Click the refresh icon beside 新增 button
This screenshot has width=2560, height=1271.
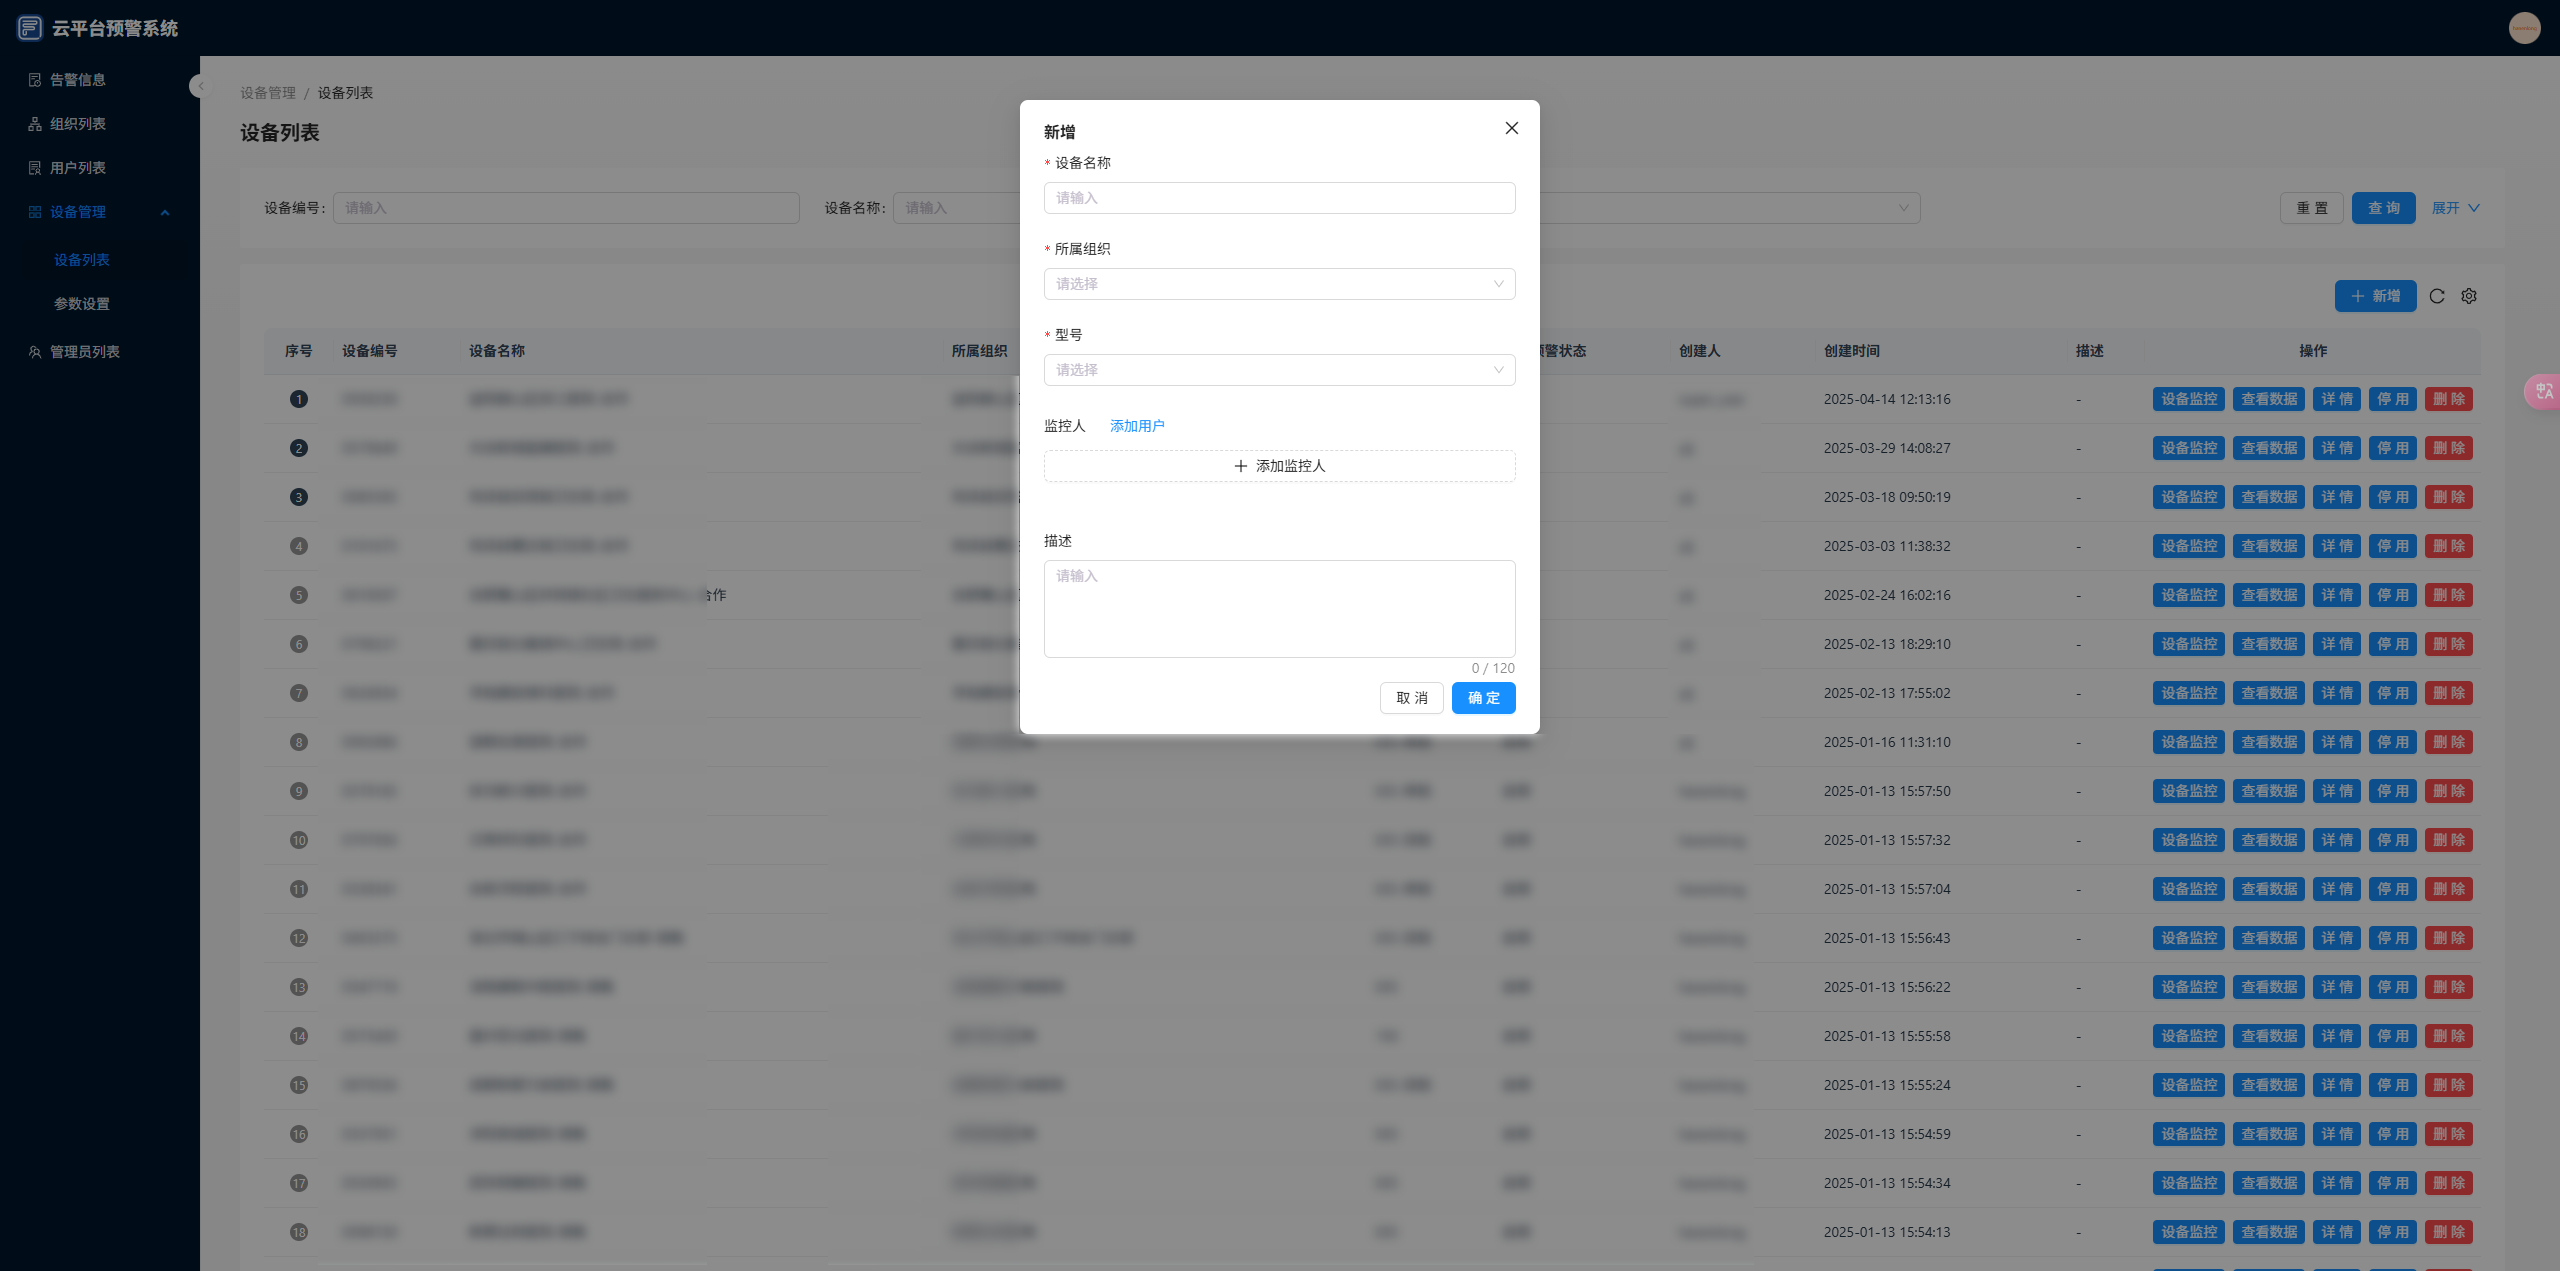2437,296
